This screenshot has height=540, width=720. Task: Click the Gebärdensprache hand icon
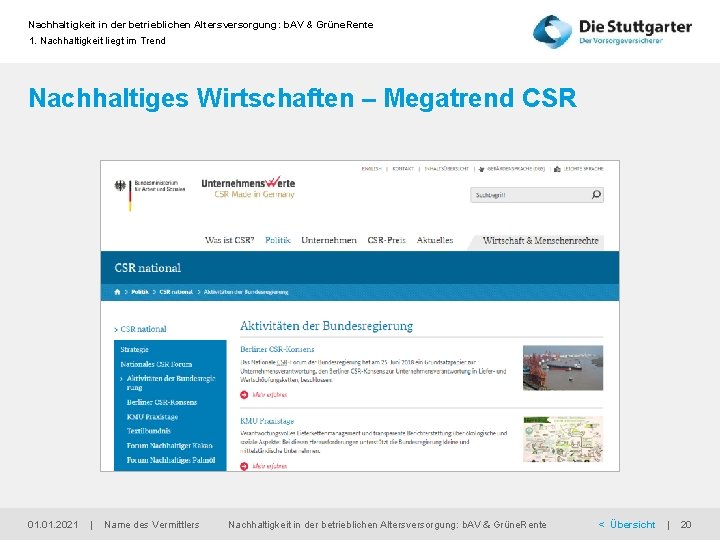(x=481, y=169)
